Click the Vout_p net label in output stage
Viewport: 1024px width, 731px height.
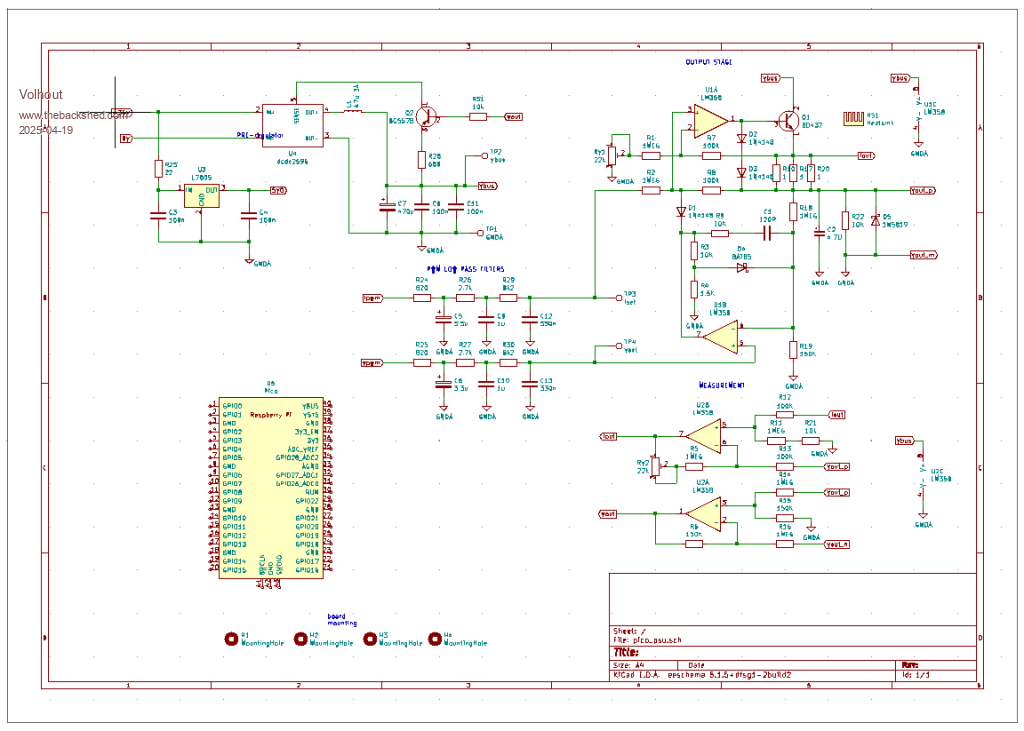[922, 189]
